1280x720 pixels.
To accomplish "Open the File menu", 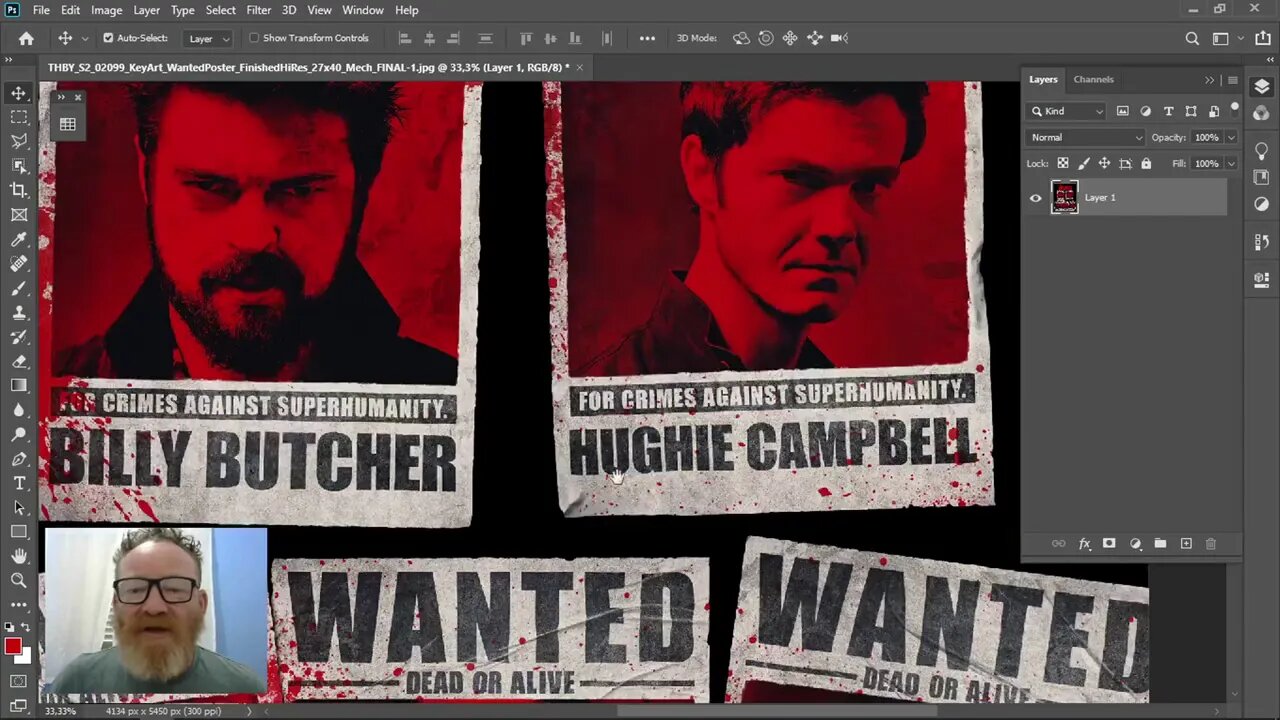I will point(41,10).
